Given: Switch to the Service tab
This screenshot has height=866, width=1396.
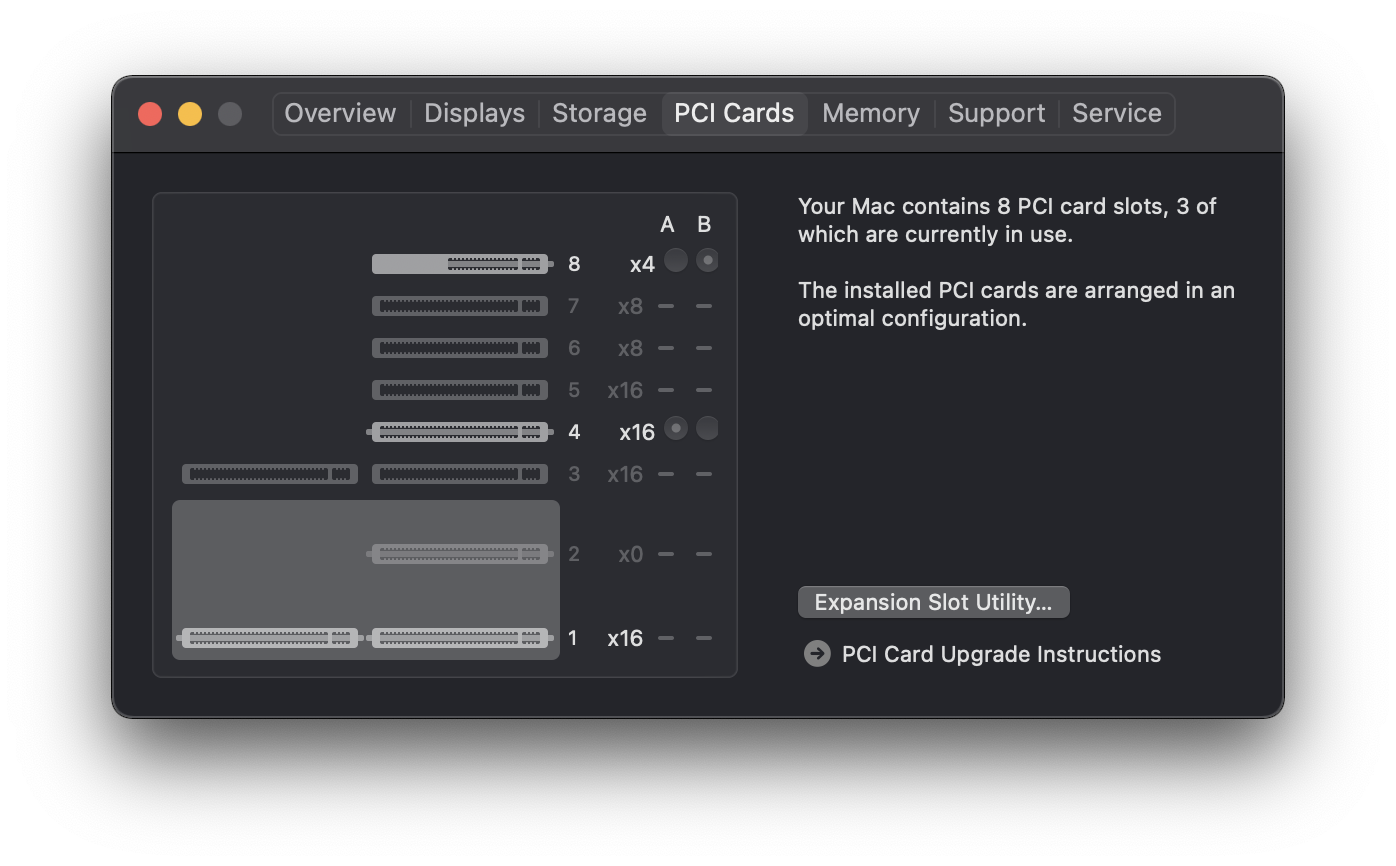Looking at the screenshot, I should click(1116, 113).
